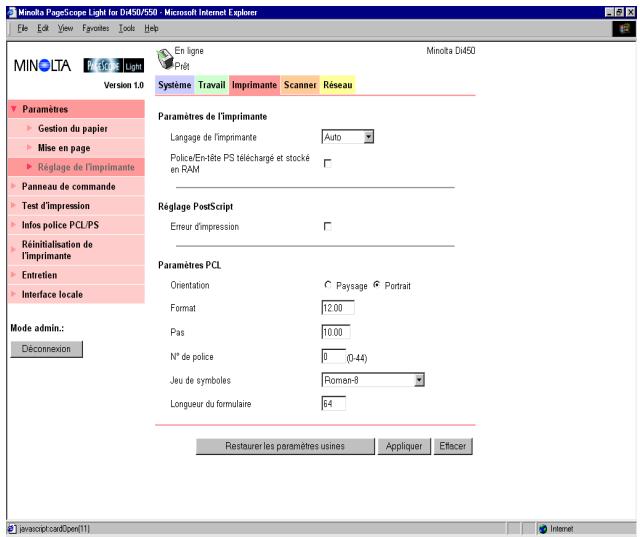Expand the Réinitialisation de l'imprimante arrow
The width and height of the screenshot is (640, 537).
tap(13, 249)
